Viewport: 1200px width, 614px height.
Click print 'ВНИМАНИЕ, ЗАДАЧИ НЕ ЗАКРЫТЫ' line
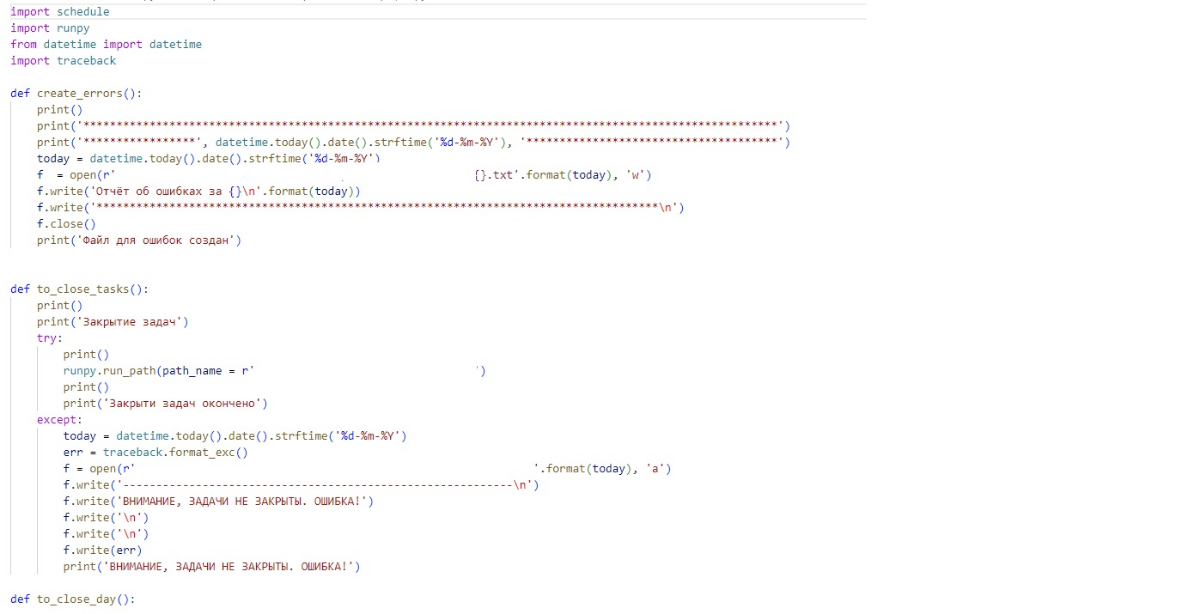click(211, 566)
